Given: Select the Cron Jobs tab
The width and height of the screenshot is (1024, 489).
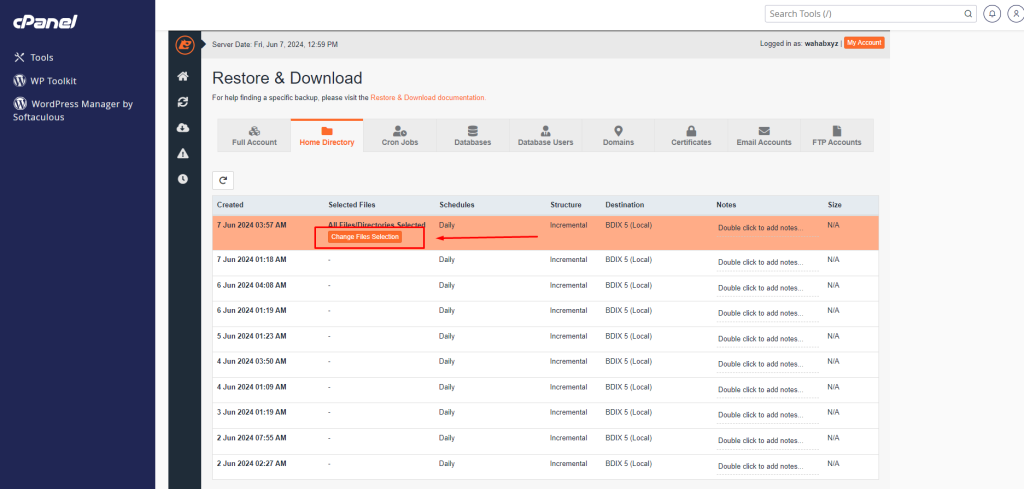Looking at the screenshot, I should (400, 136).
